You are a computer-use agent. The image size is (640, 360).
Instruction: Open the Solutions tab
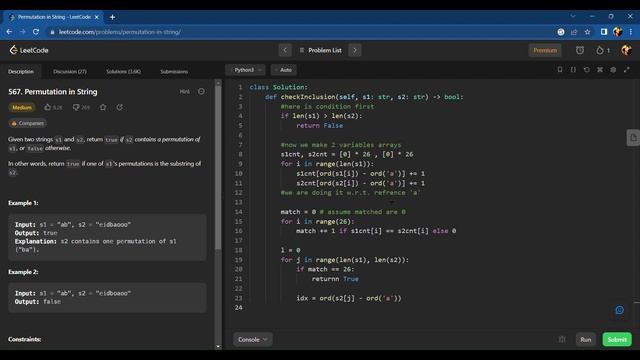tap(123, 71)
